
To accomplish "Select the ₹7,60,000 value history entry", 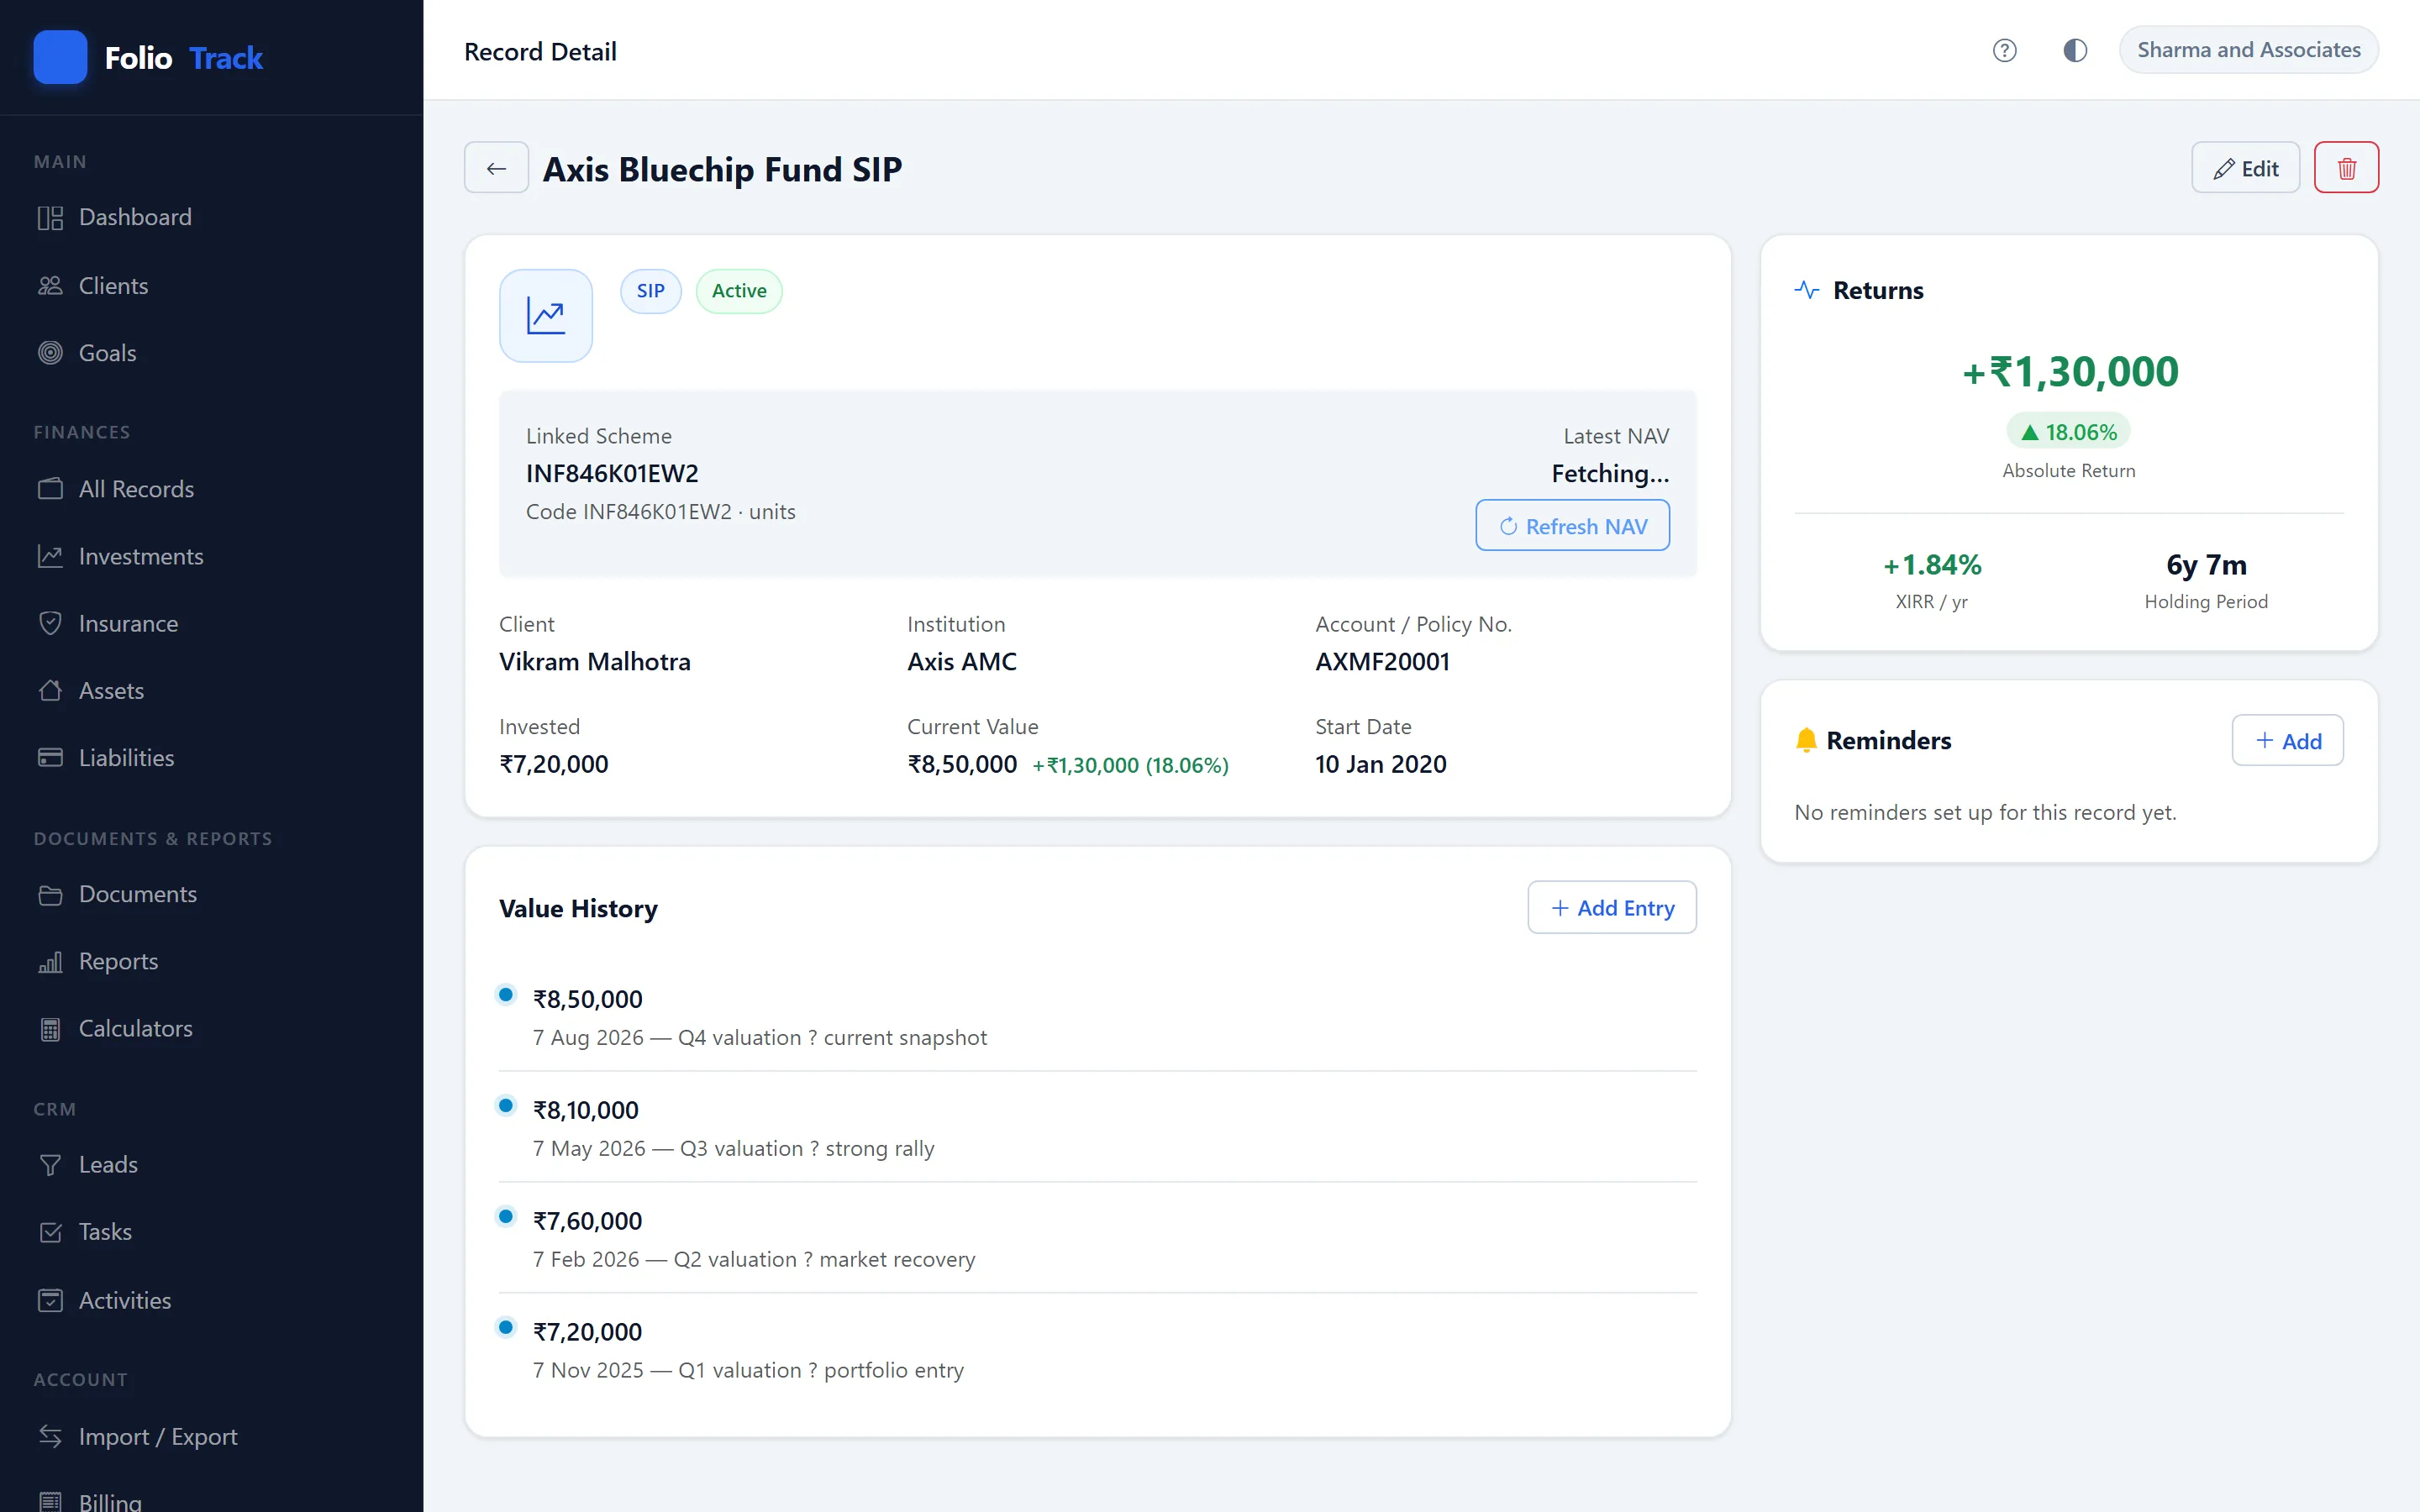I will point(1097,1238).
